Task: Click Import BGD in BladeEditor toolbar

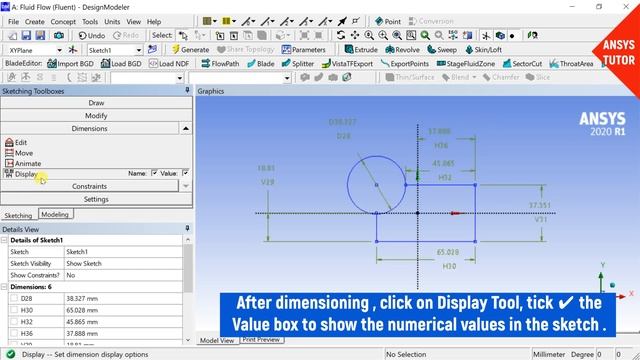Action: pyautogui.click(x=70, y=64)
